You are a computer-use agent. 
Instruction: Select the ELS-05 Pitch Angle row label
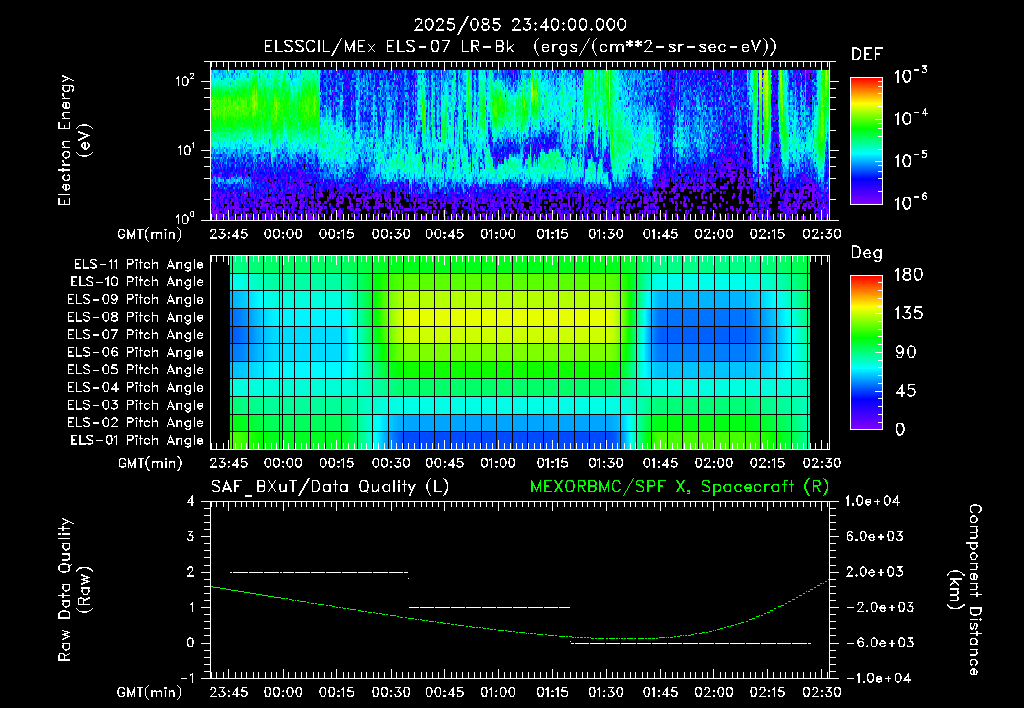(136, 370)
